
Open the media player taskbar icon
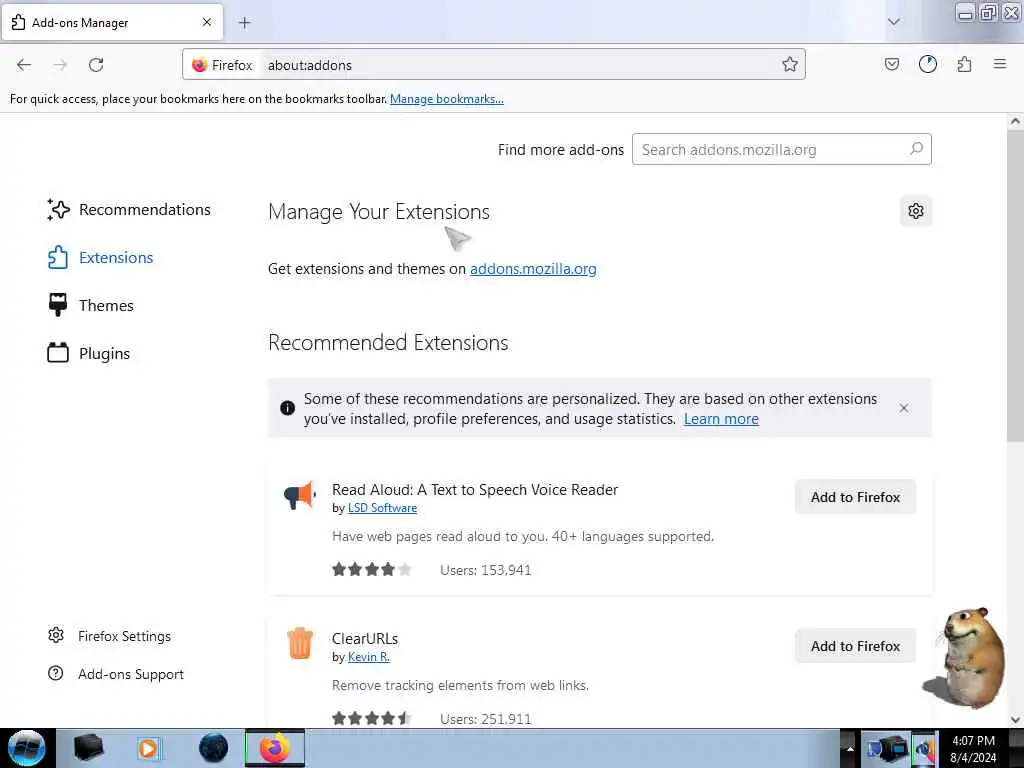coord(148,748)
